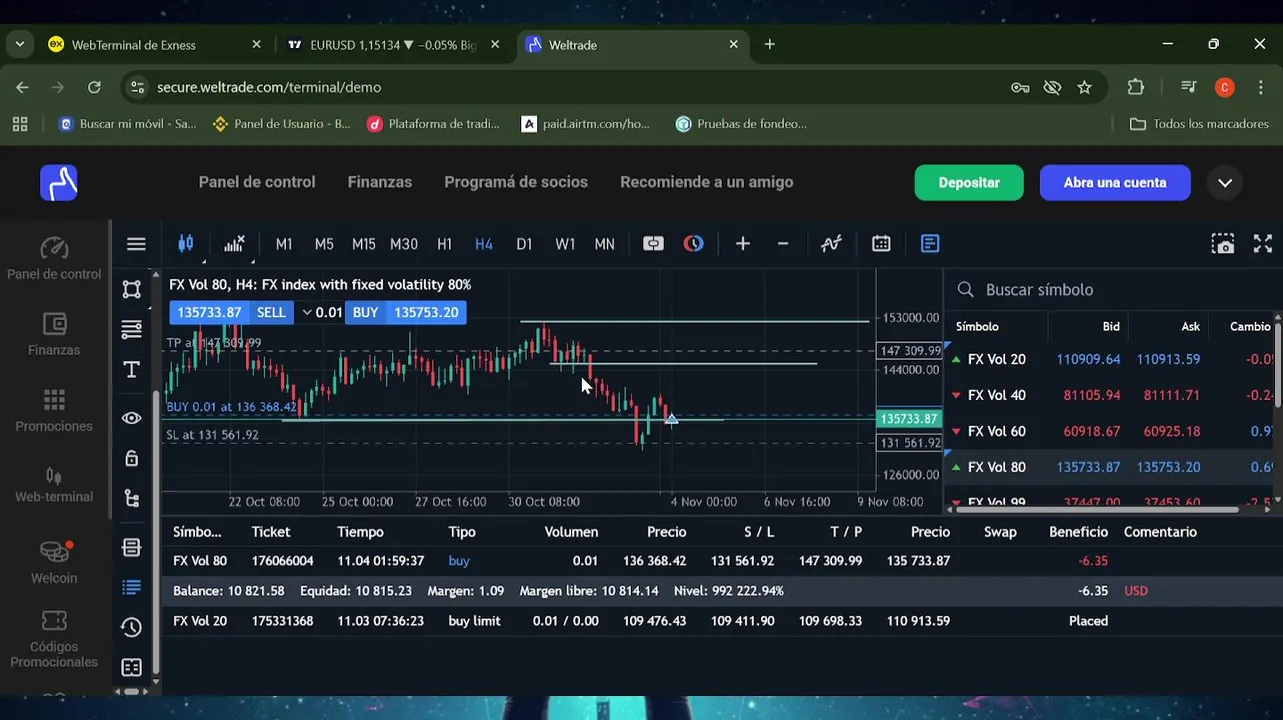Toggle the trade form panel icon
Viewport: 1283px width, 720px height.
click(x=930, y=244)
